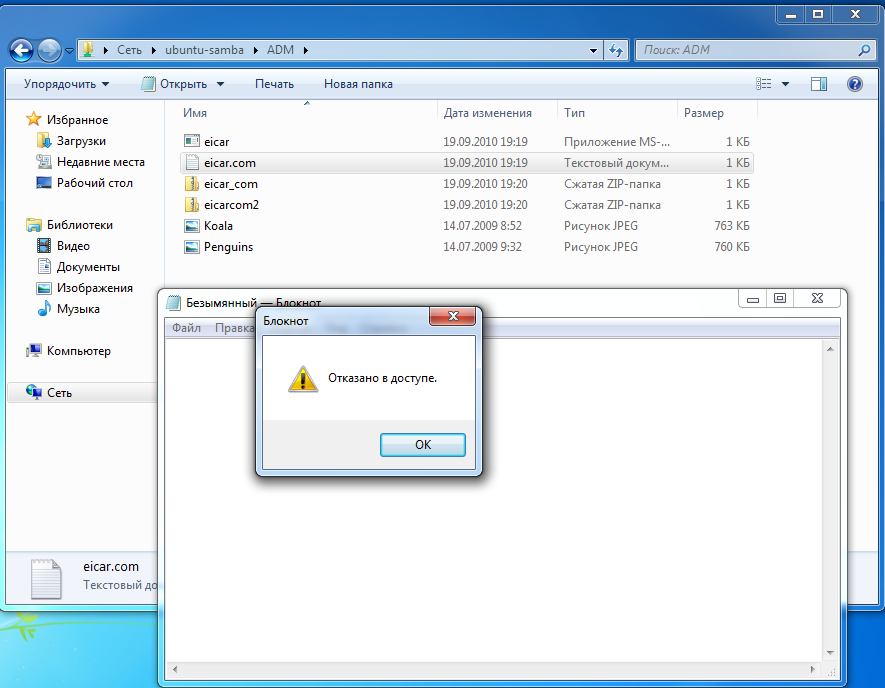This screenshot has width=885, height=688.
Task: Open the Музыка library
Action: coord(78,309)
